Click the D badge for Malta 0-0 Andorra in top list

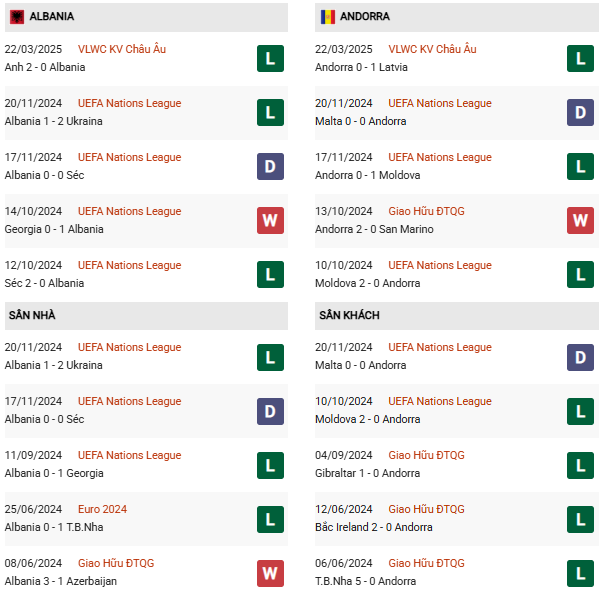click(580, 112)
